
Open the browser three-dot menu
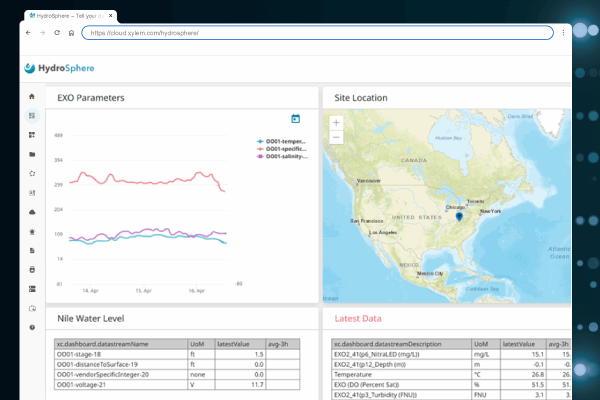click(x=563, y=33)
